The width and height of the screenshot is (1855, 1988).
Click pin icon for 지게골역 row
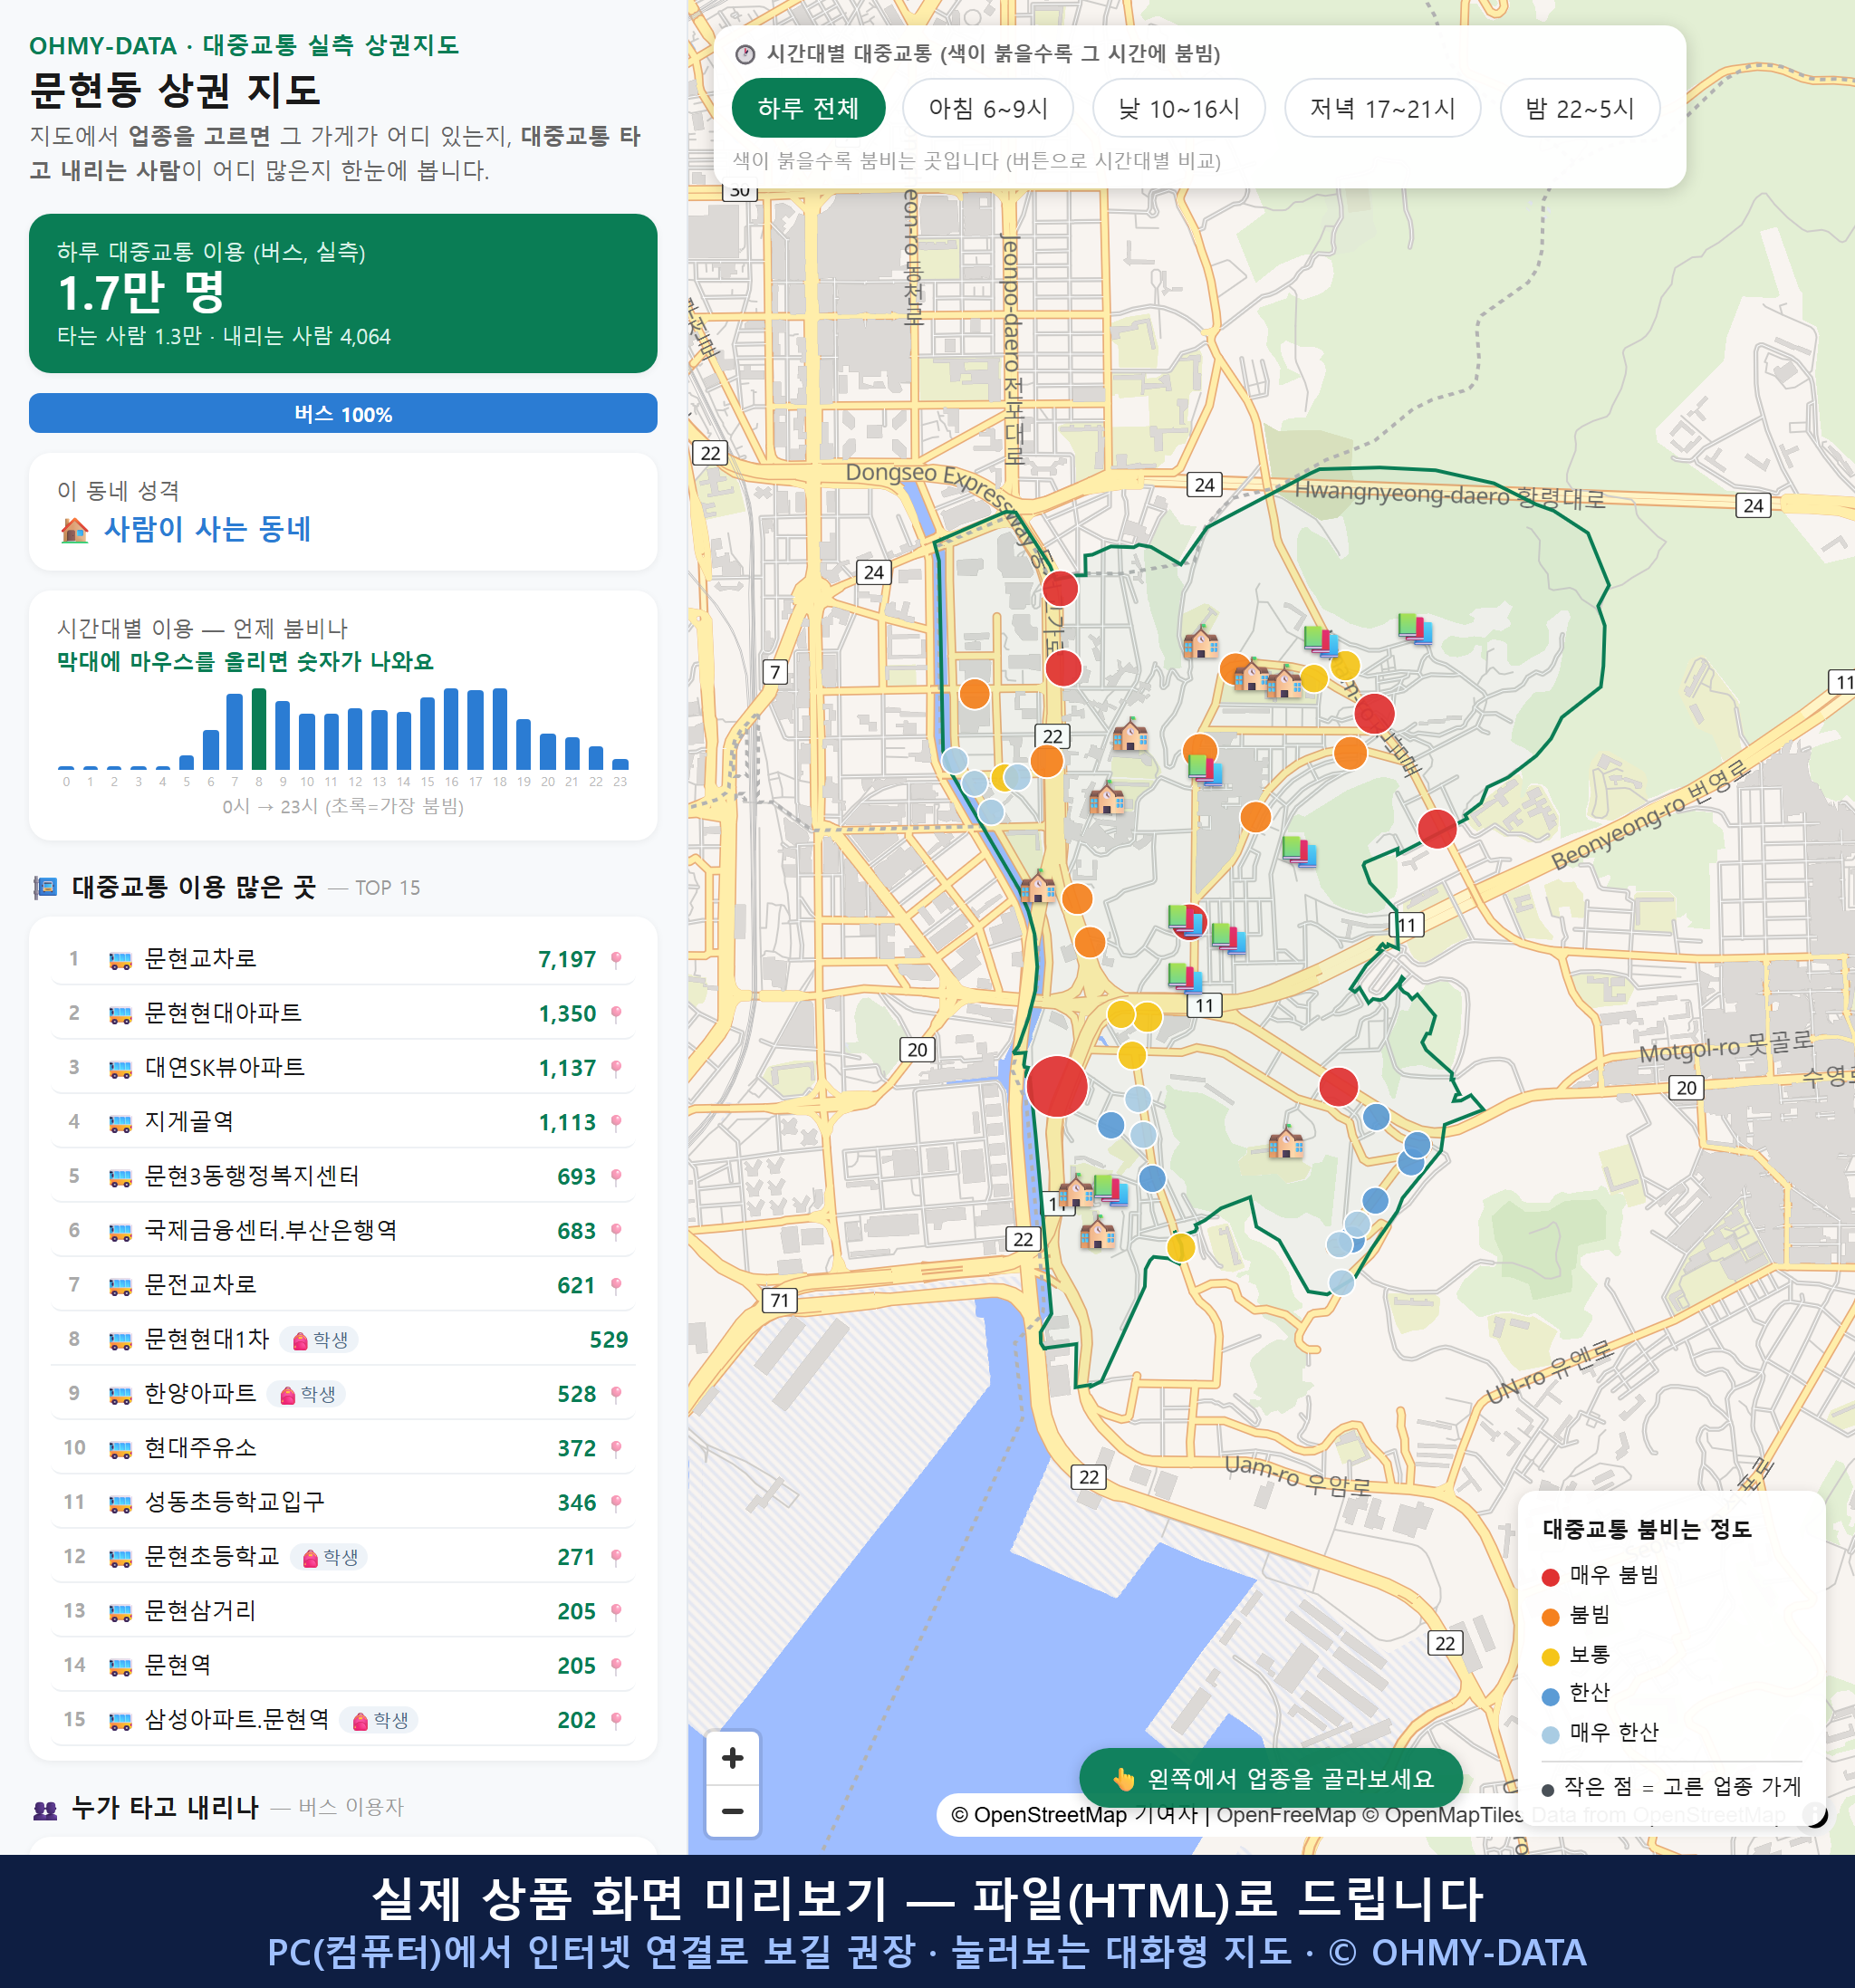616,1123
